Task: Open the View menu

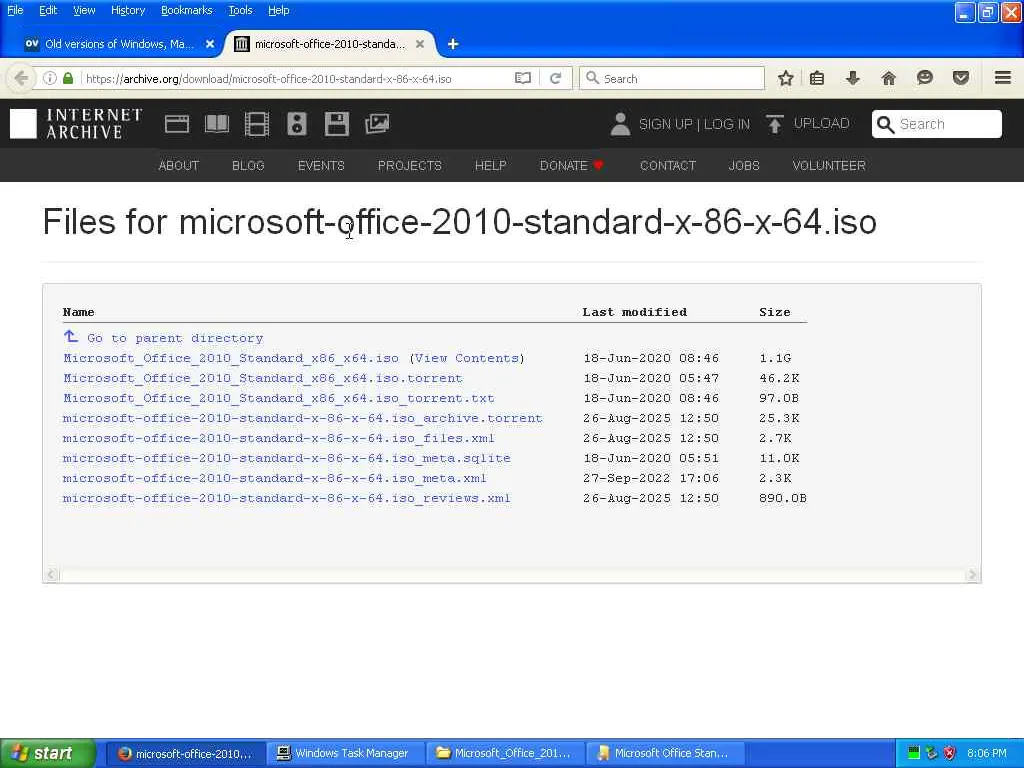Action: click(x=84, y=10)
